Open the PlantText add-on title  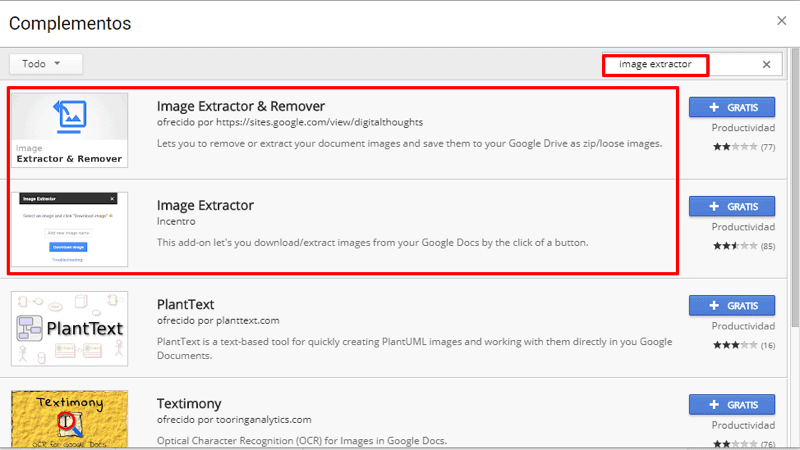tap(185, 304)
